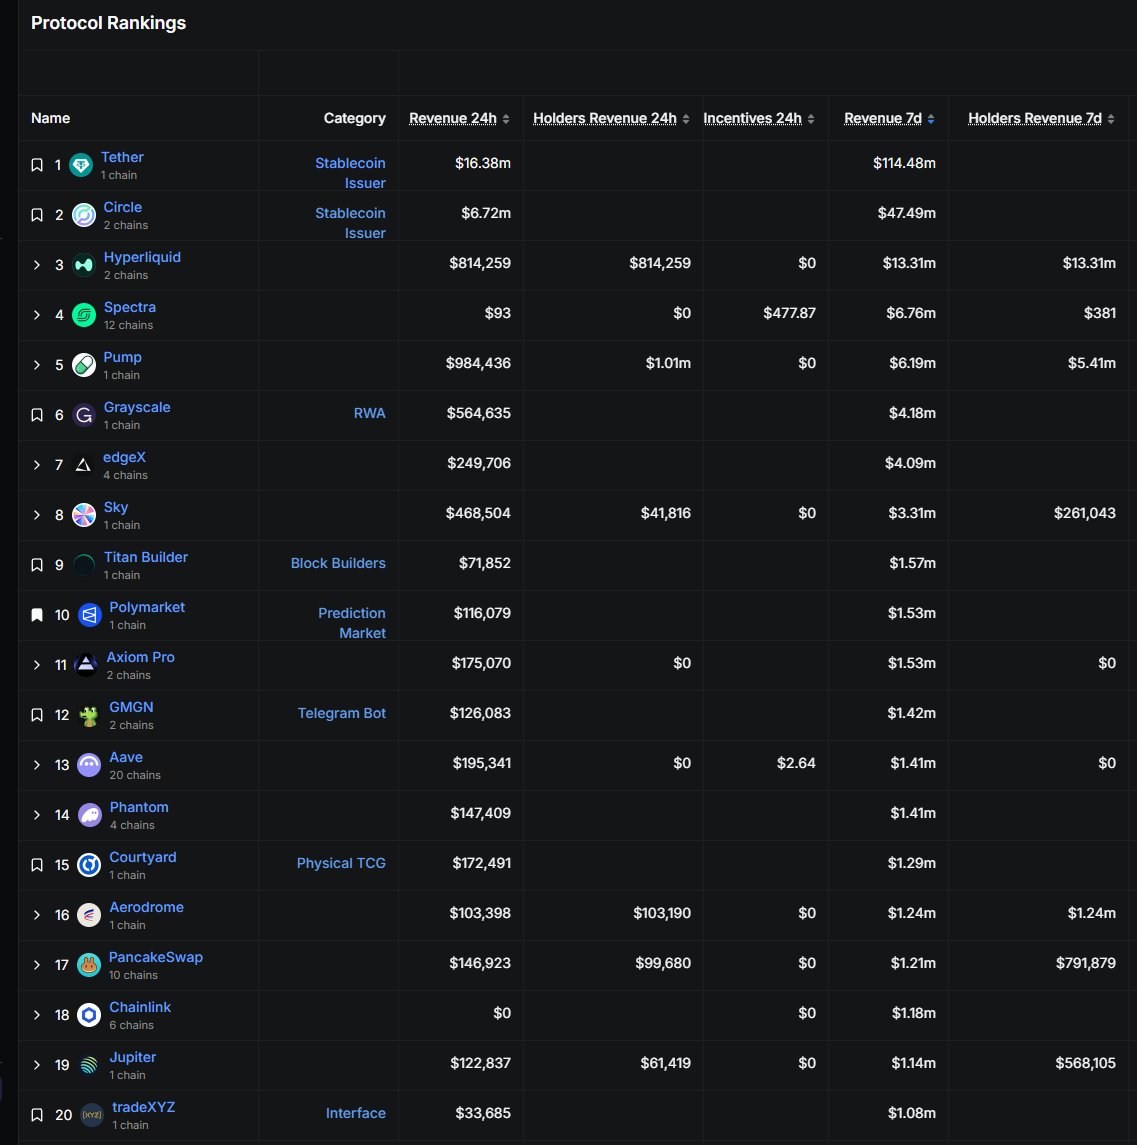
Task: Click the Tether logo icon
Action: (81, 165)
